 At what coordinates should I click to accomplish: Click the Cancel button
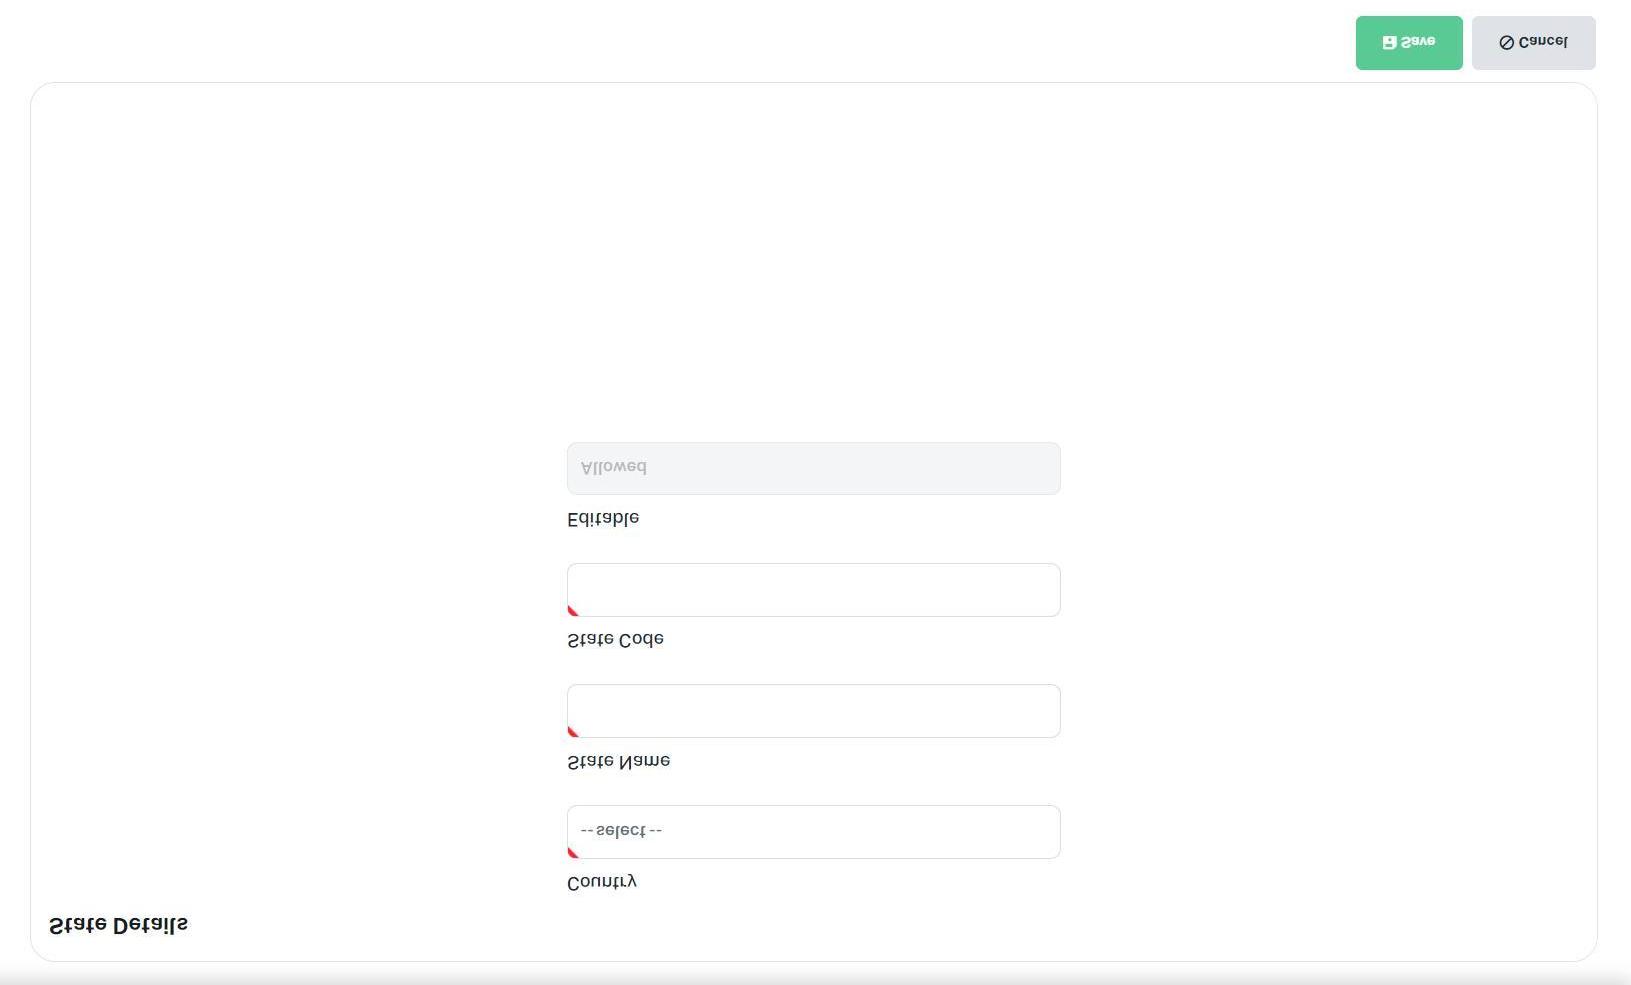(1533, 43)
